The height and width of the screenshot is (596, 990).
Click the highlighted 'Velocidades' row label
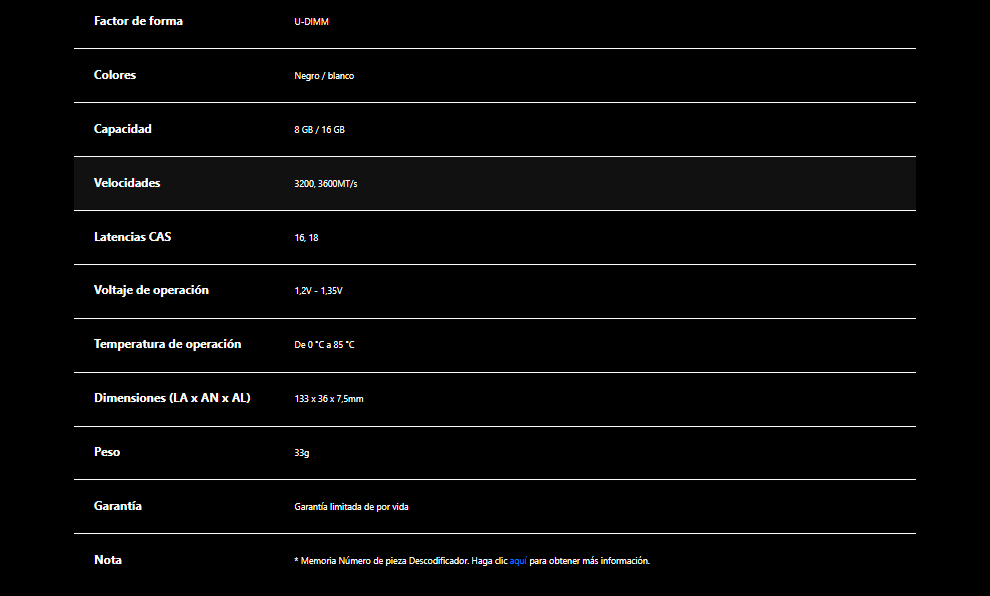(x=127, y=183)
